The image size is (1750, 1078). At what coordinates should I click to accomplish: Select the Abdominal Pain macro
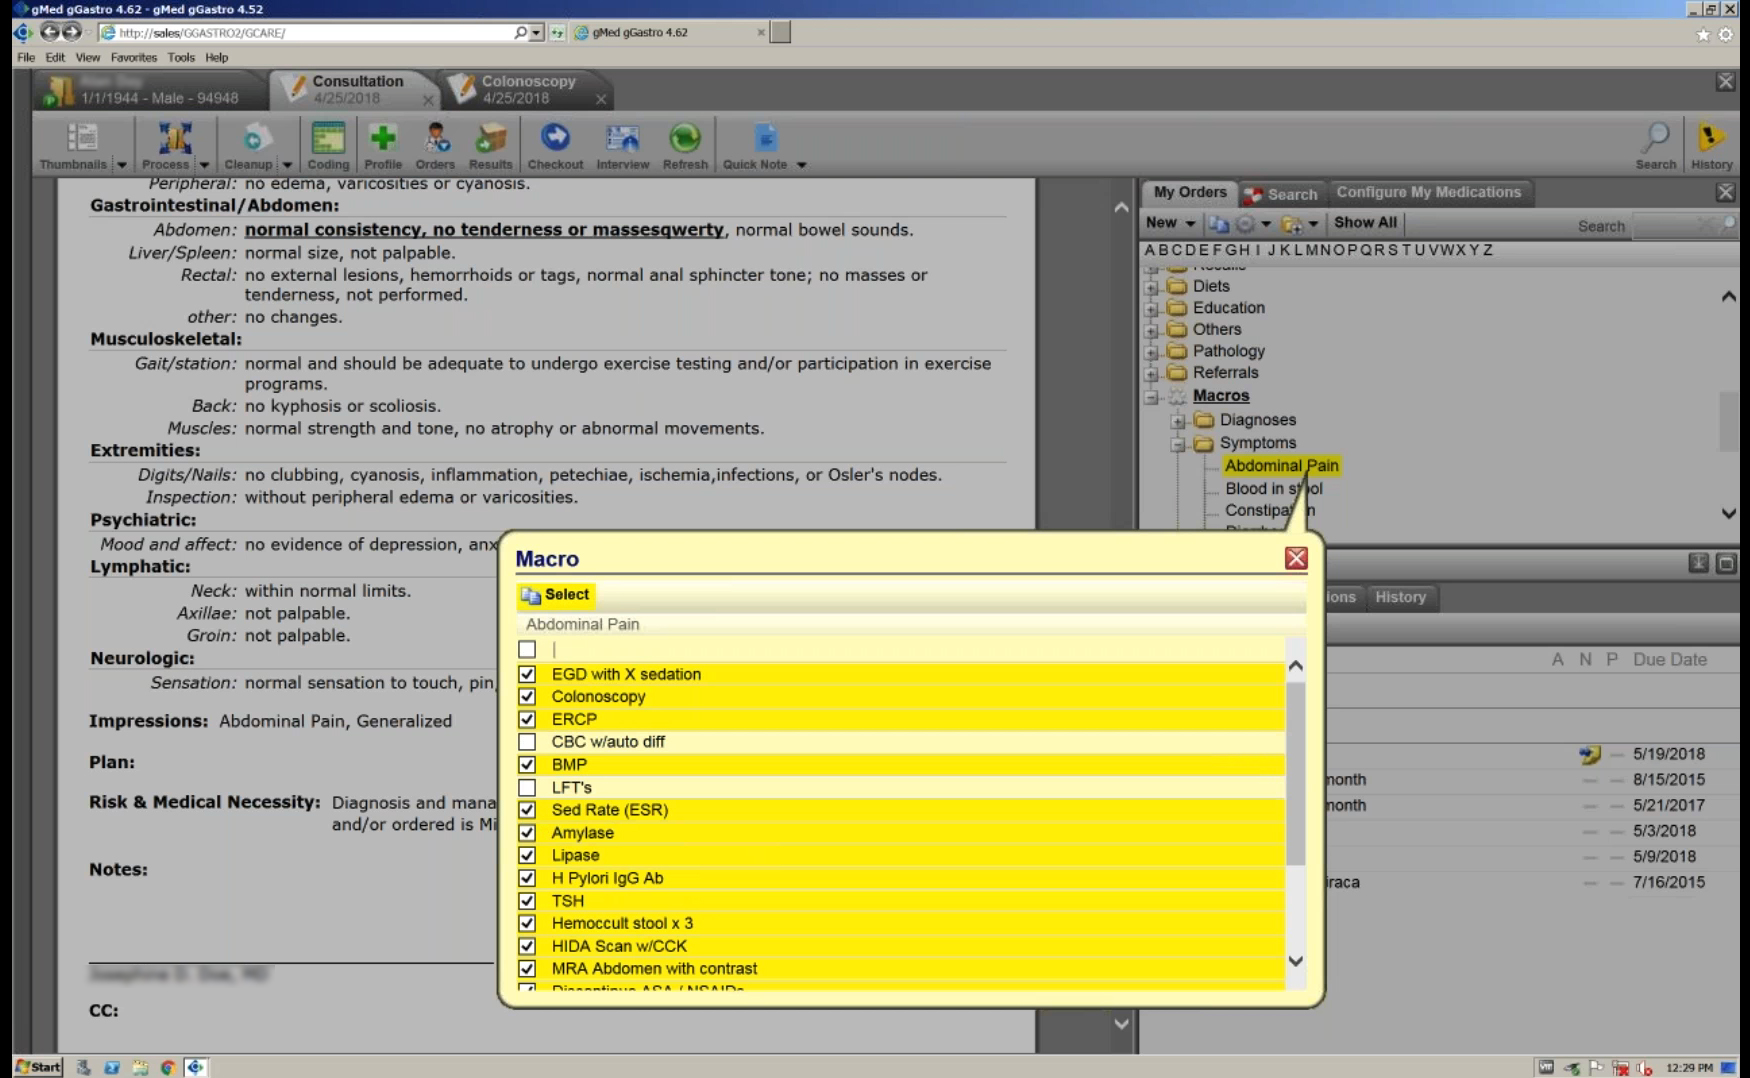(x=1281, y=466)
